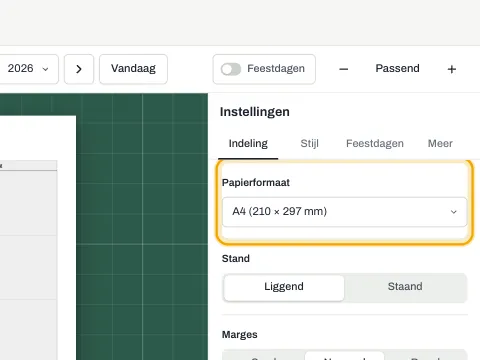Select Liggend orientation

[284, 287]
